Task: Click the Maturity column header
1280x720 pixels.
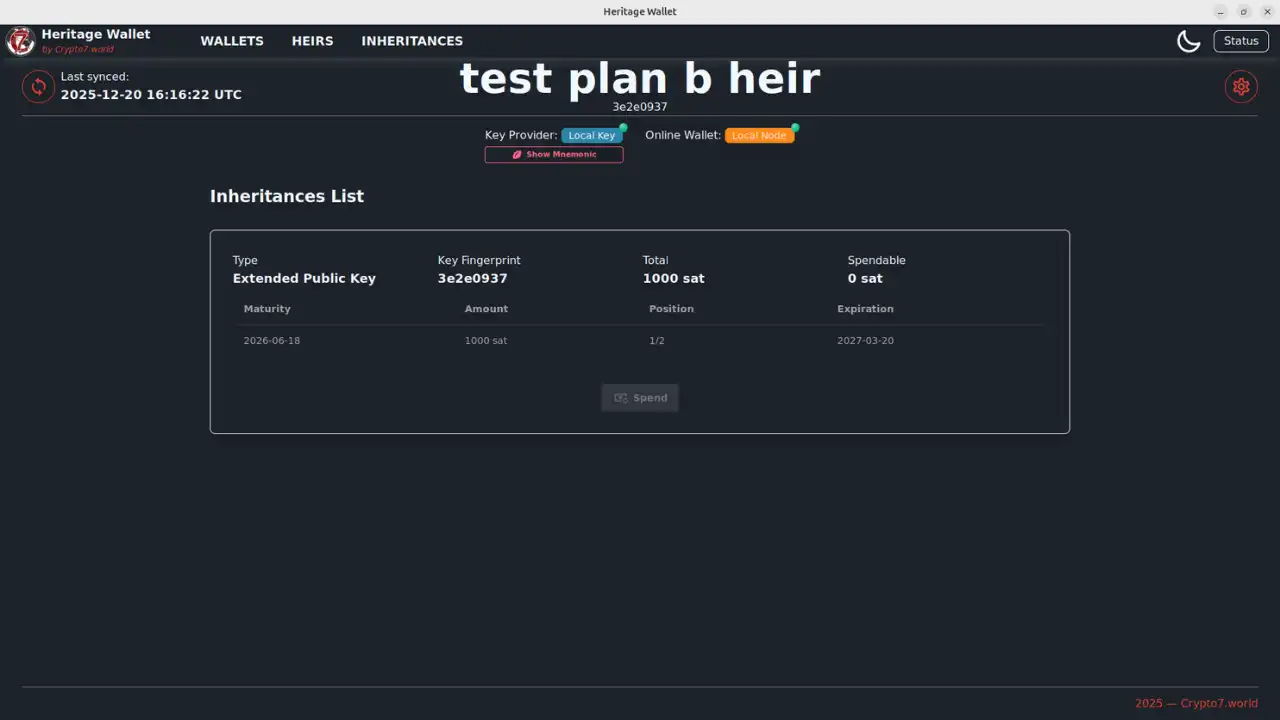Action: (267, 309)
